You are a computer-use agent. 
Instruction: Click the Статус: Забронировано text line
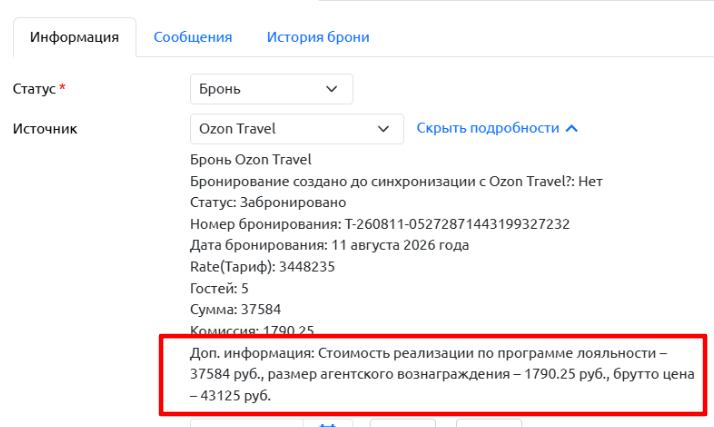click(268, 202)
